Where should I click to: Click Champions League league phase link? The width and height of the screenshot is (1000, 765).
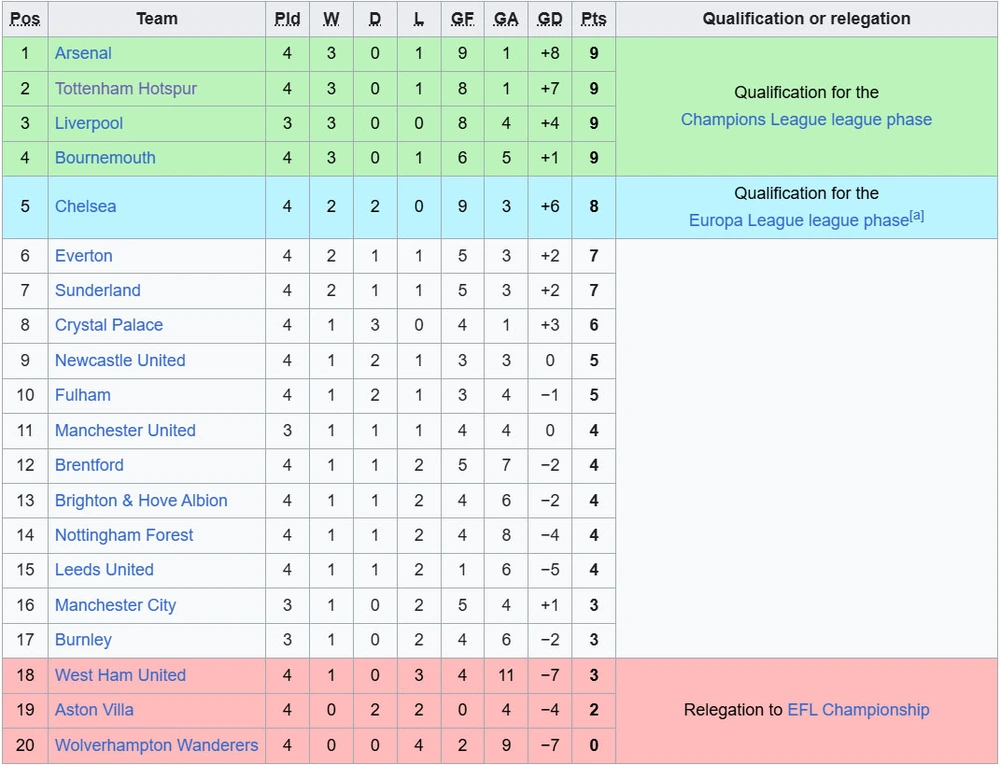[x=806, y=119]
